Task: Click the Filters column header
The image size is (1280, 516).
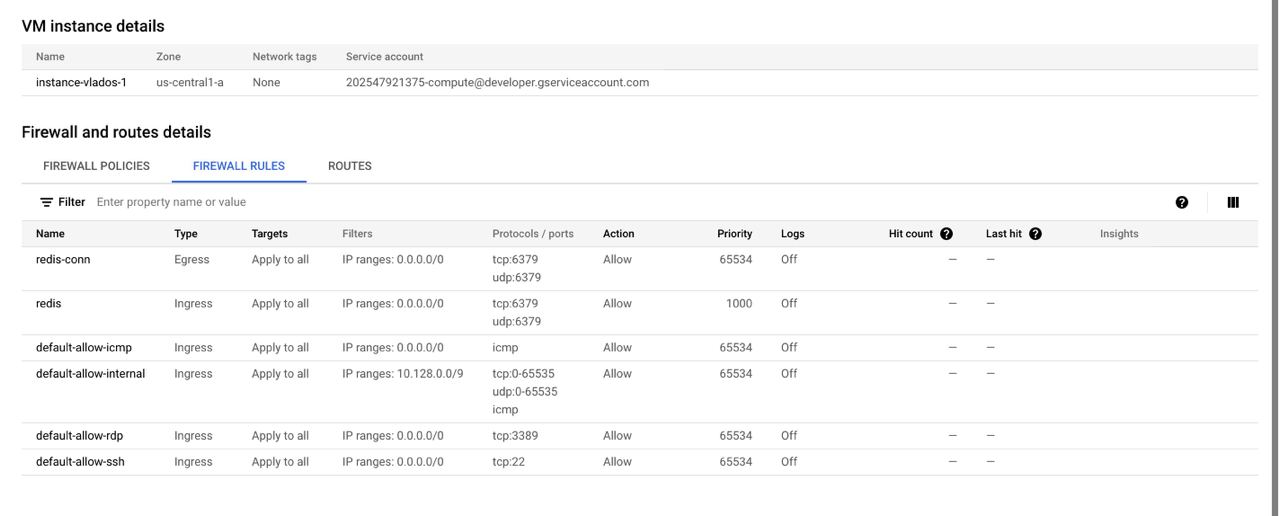Action: [357, 234]
